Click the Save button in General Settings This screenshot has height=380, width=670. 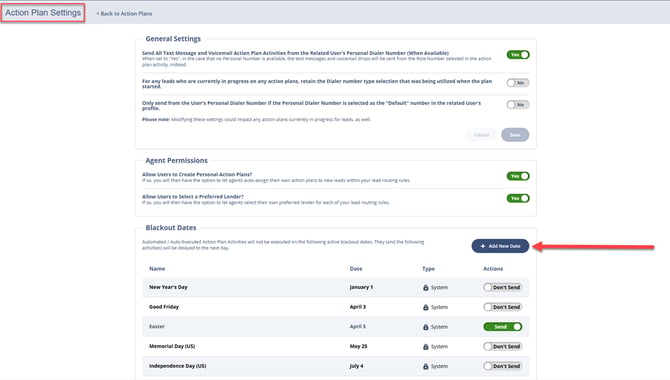pos(515,135)
